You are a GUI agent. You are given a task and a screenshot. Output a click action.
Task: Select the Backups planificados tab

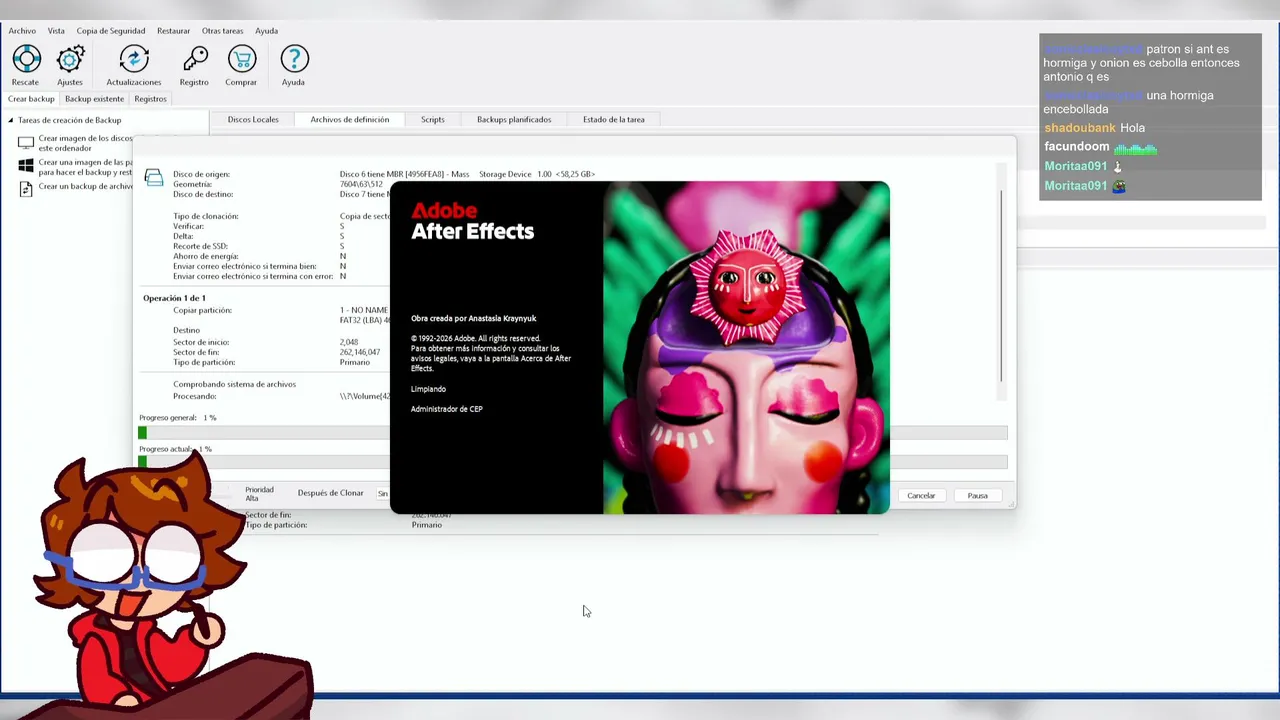pos(514,120)
